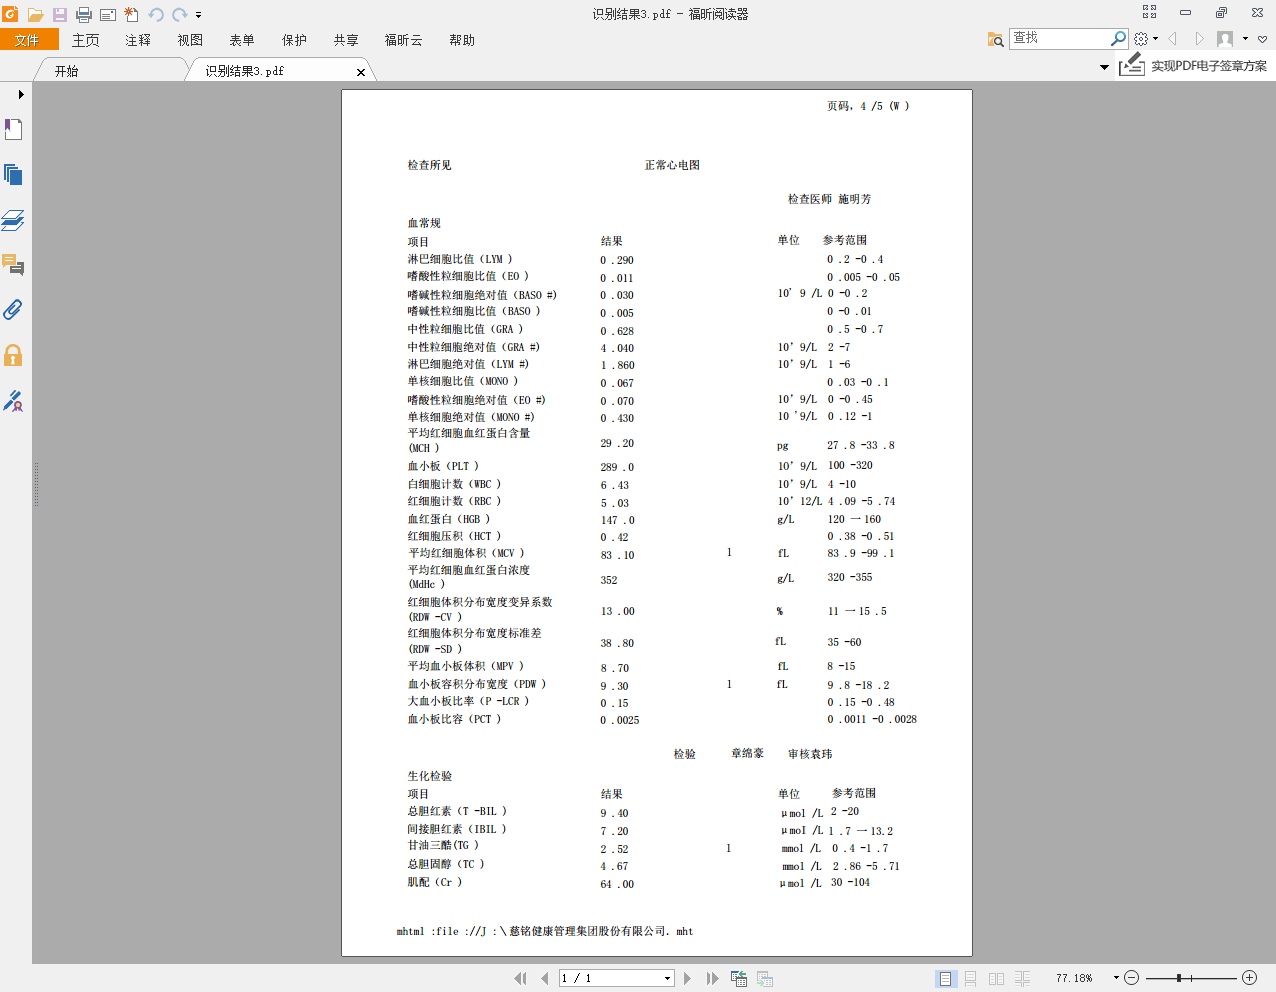
Task: Open the 注释 menu tab
Action: click(138, 40)
